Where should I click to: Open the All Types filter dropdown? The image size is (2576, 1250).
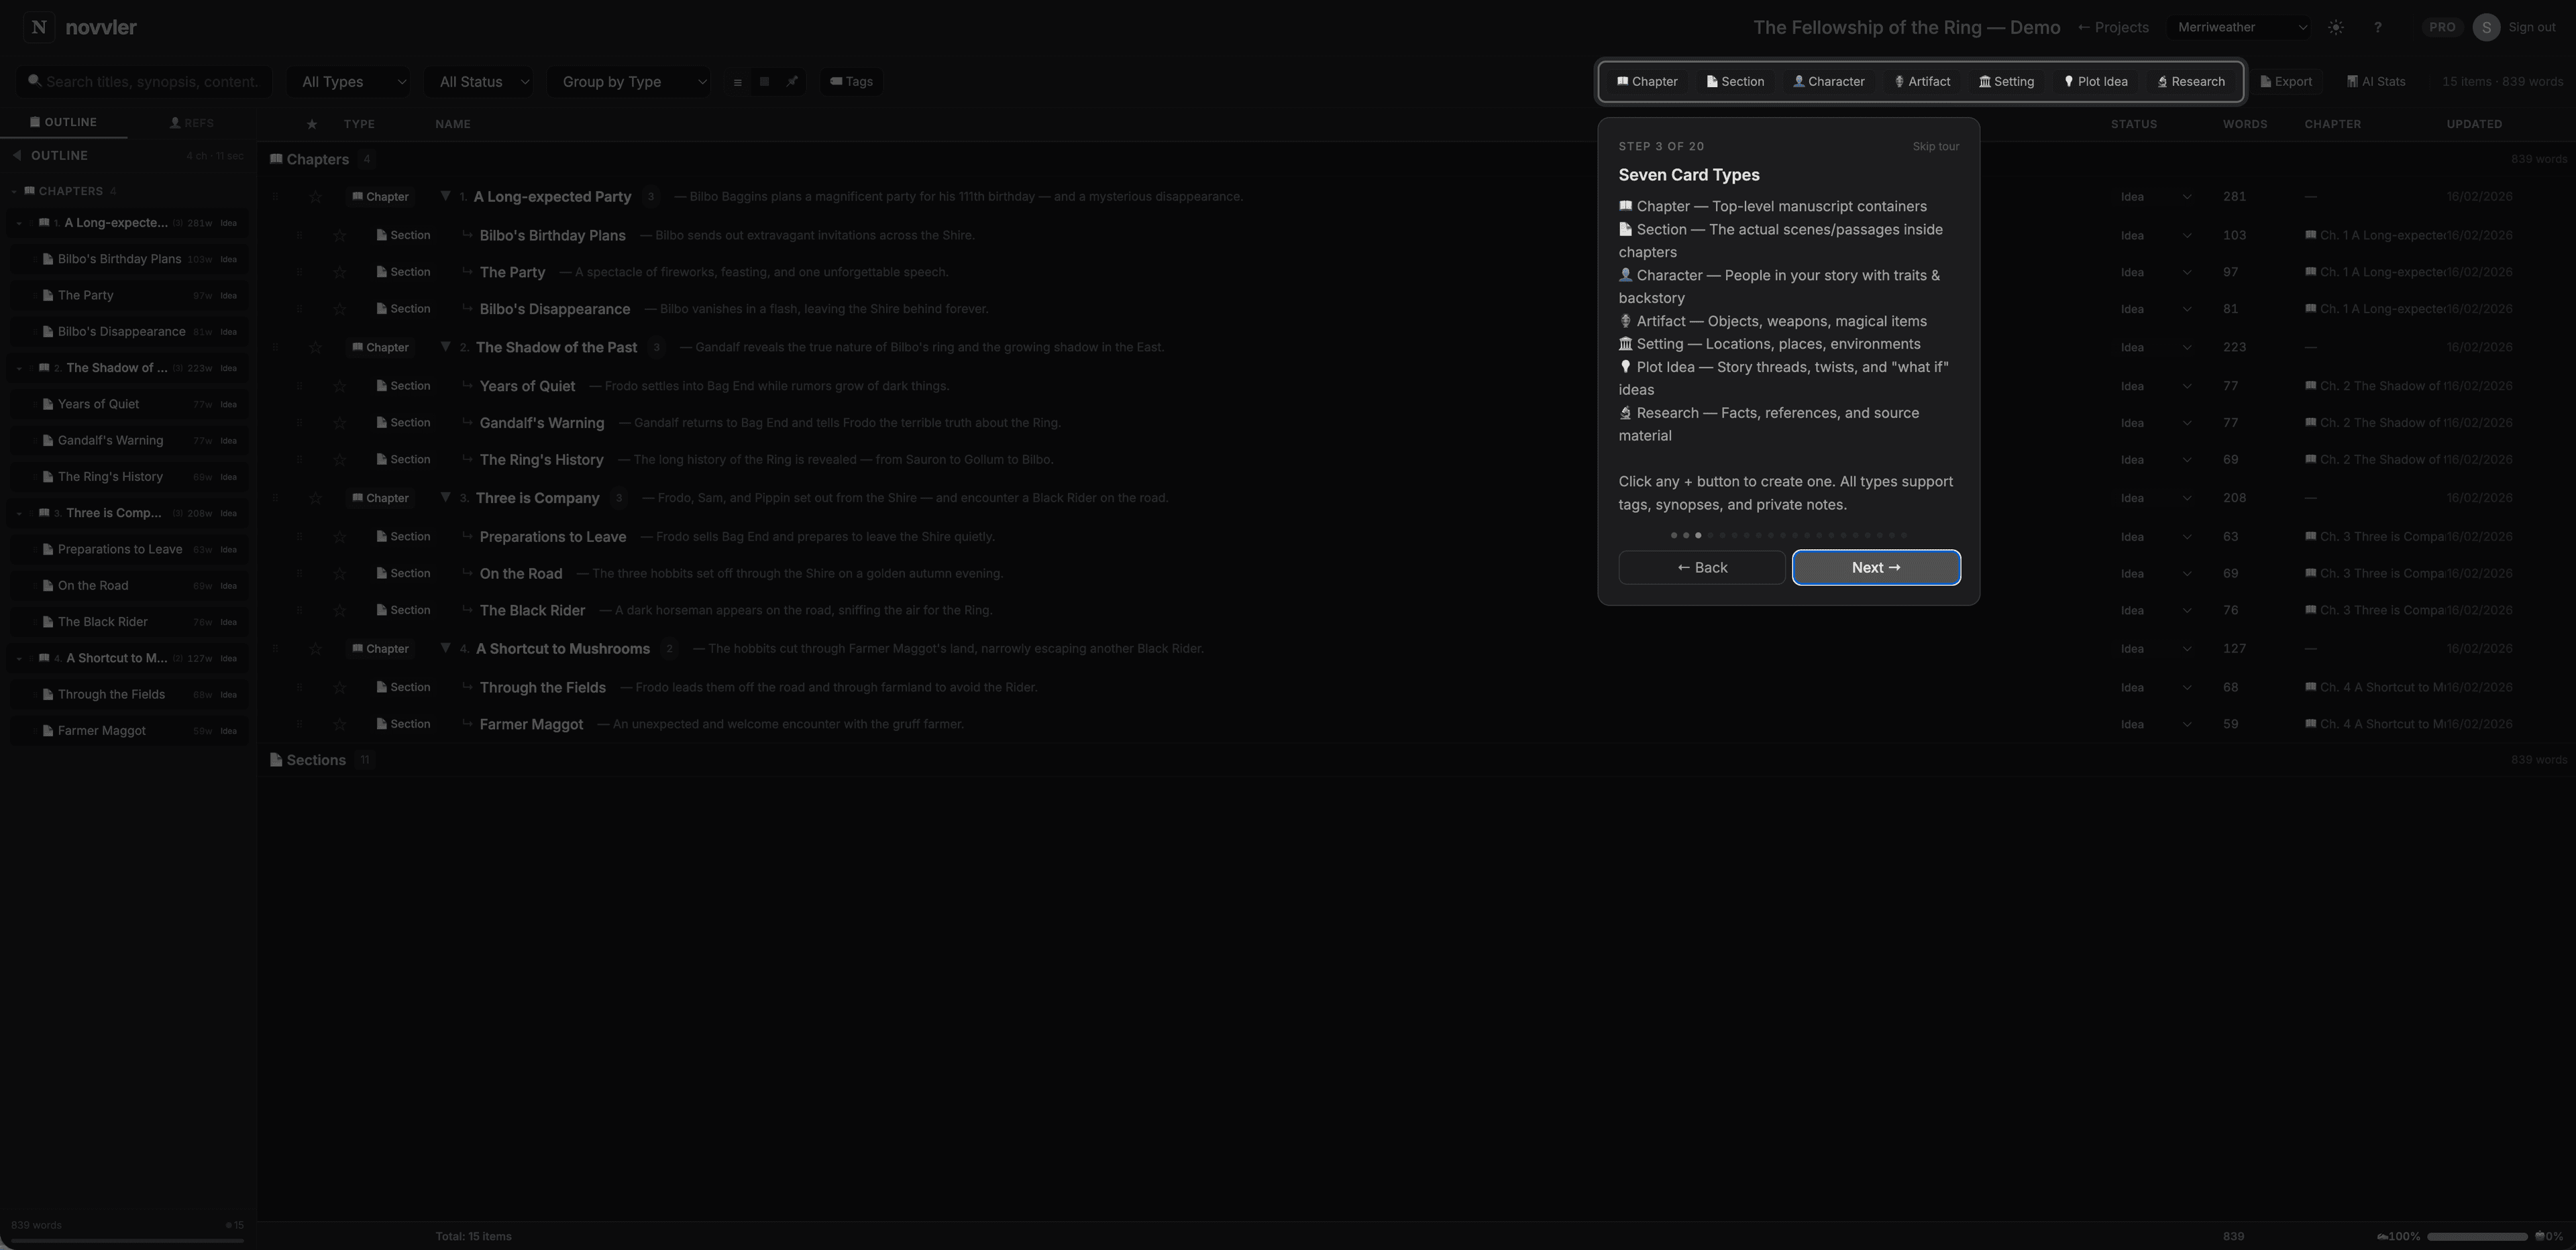coord(348,81)
